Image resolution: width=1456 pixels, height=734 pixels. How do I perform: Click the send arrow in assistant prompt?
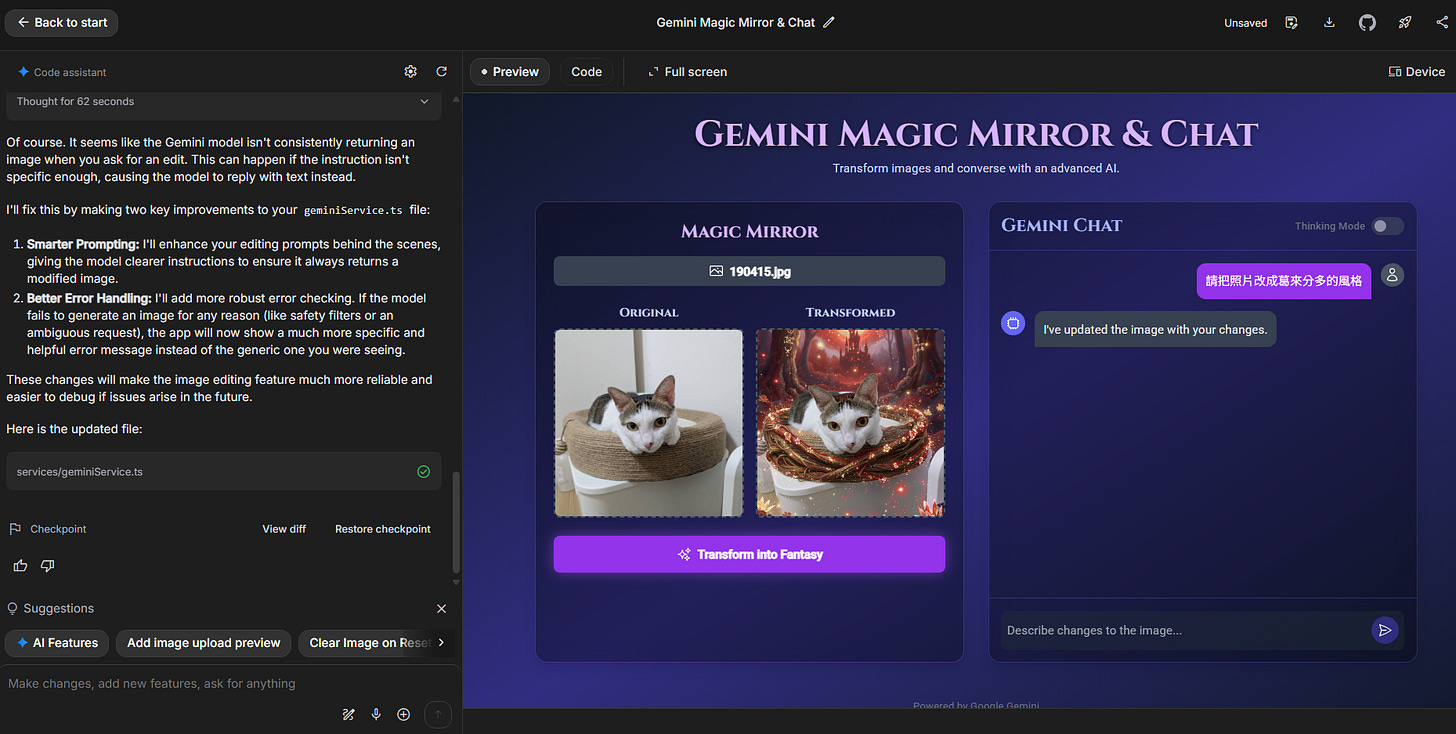click(x=437, y=714)
